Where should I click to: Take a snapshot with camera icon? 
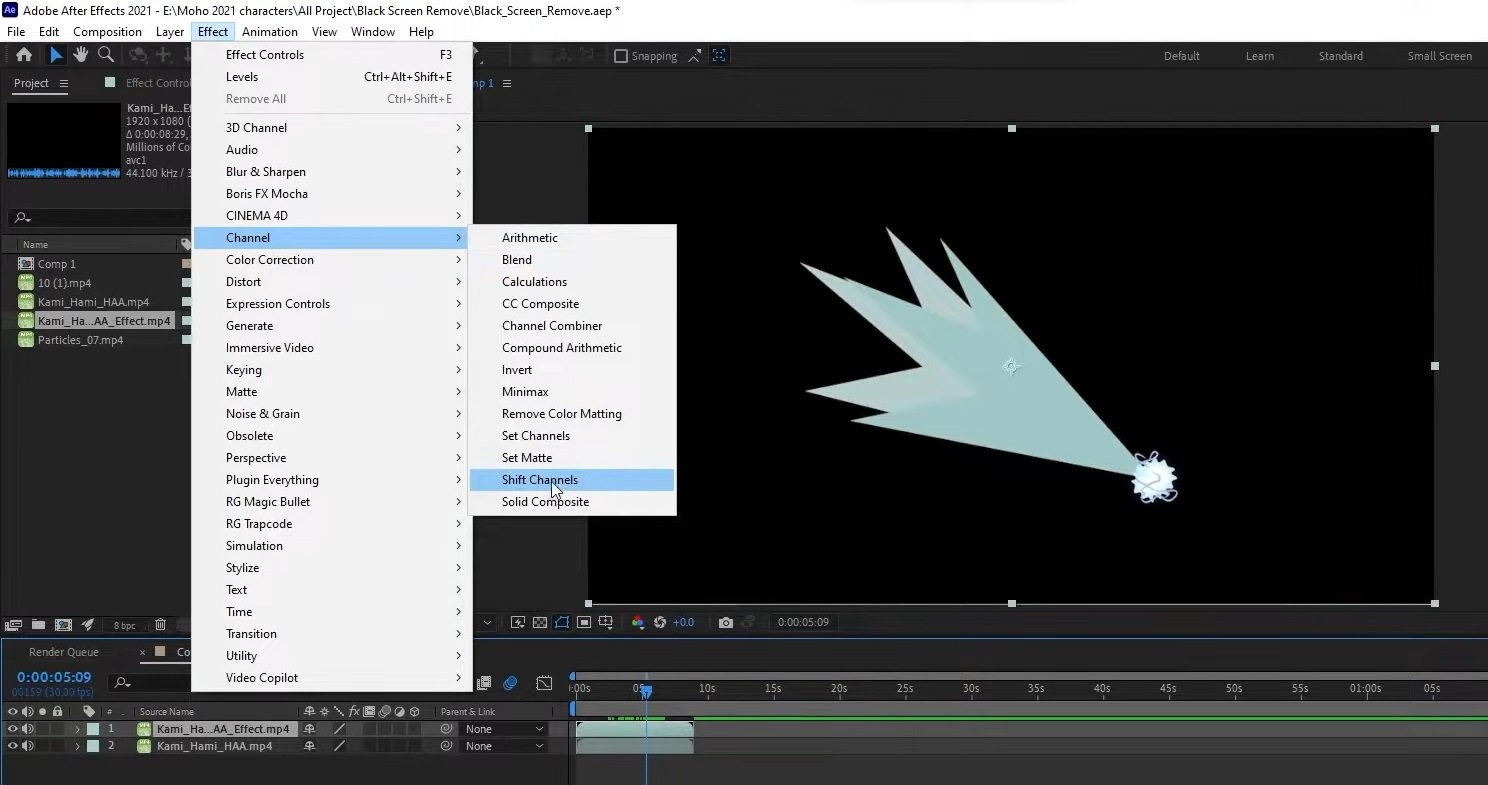(726, 622)
